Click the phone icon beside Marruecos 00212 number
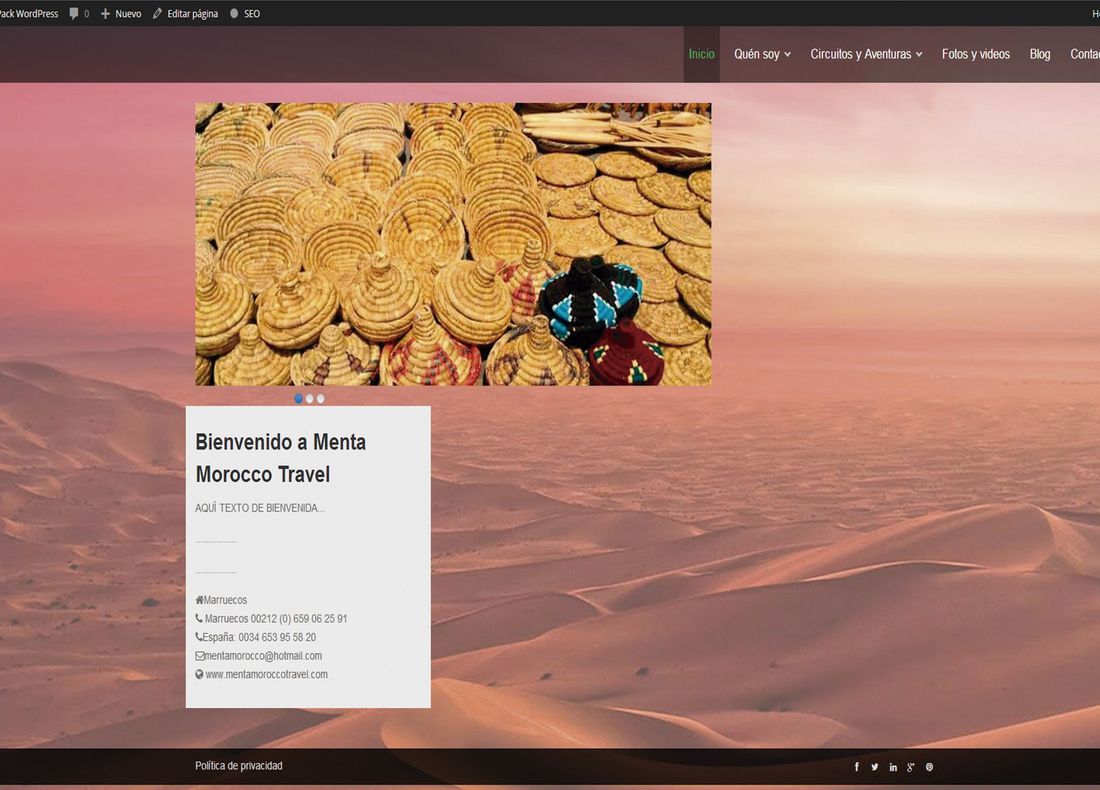This screenshot has width=1100, height=790. coord(199,618)
